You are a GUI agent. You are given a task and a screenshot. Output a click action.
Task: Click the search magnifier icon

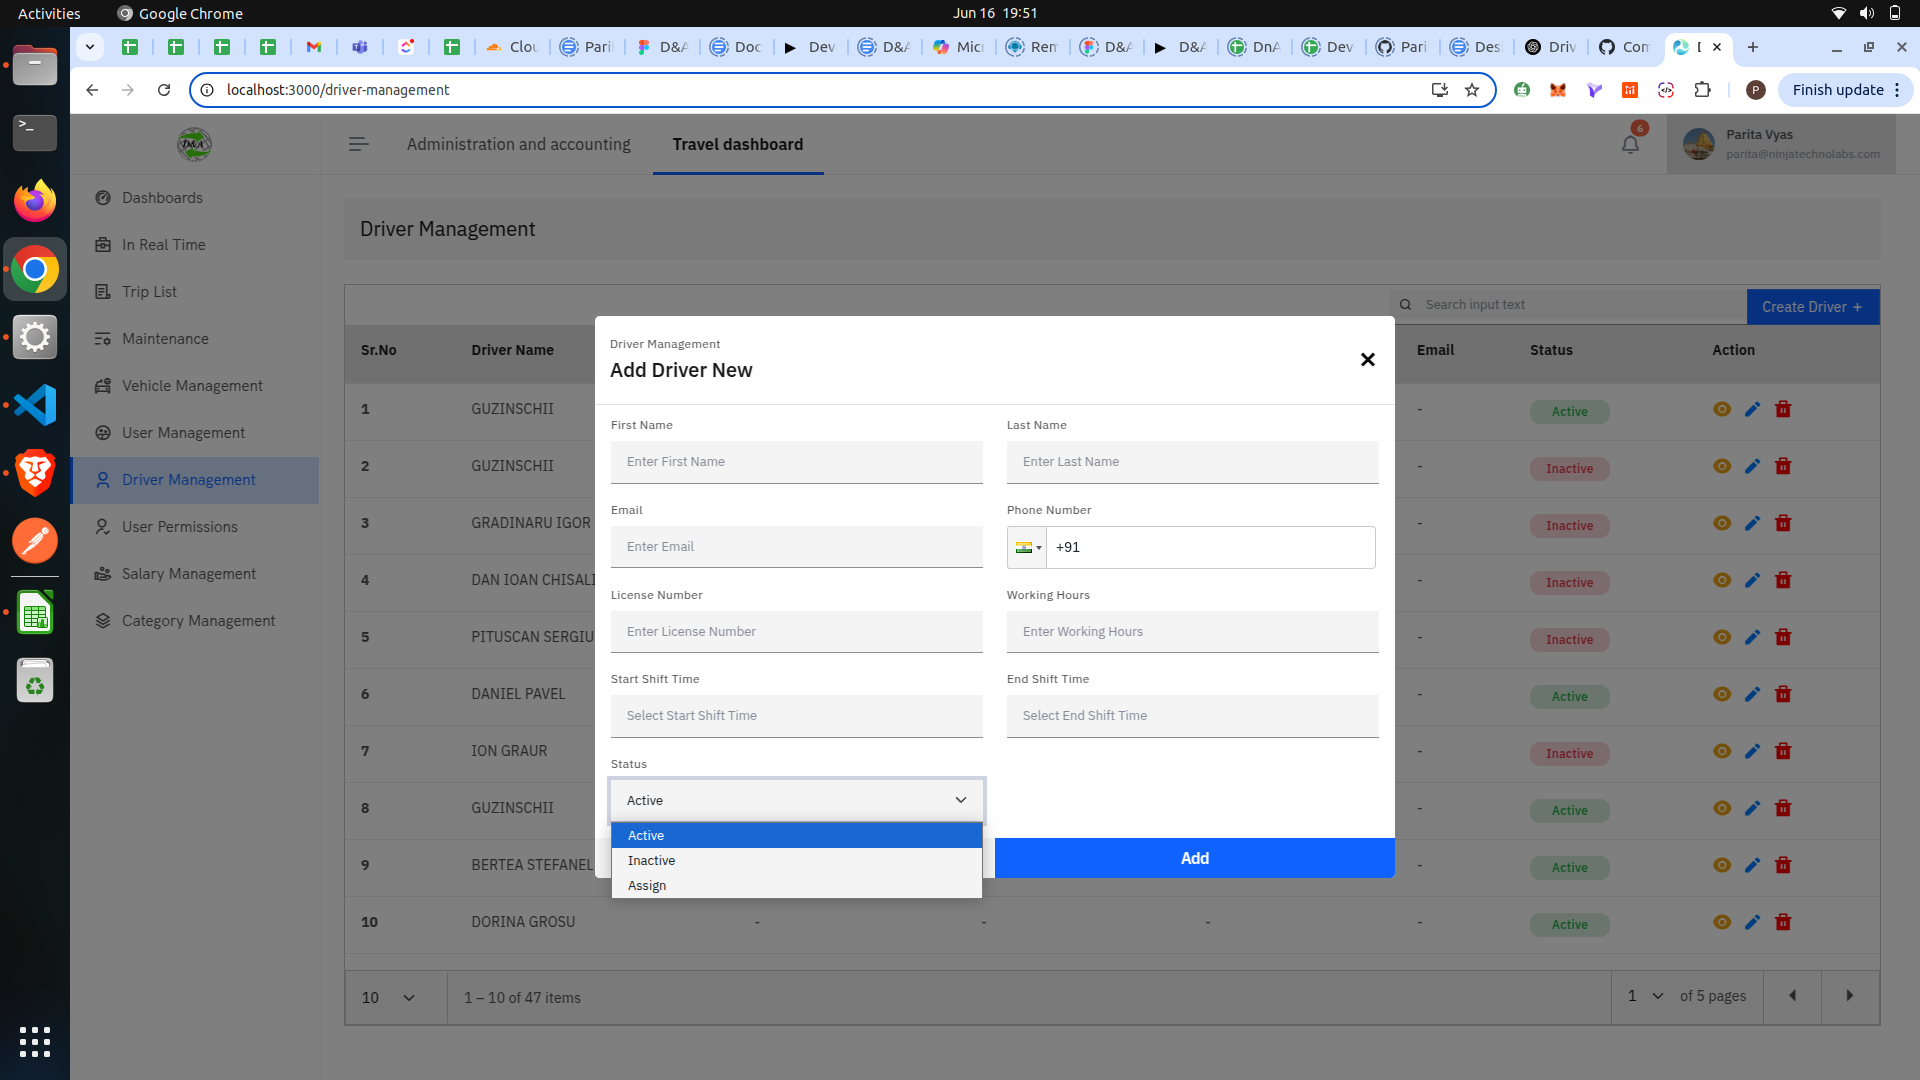click(1405, 305)
